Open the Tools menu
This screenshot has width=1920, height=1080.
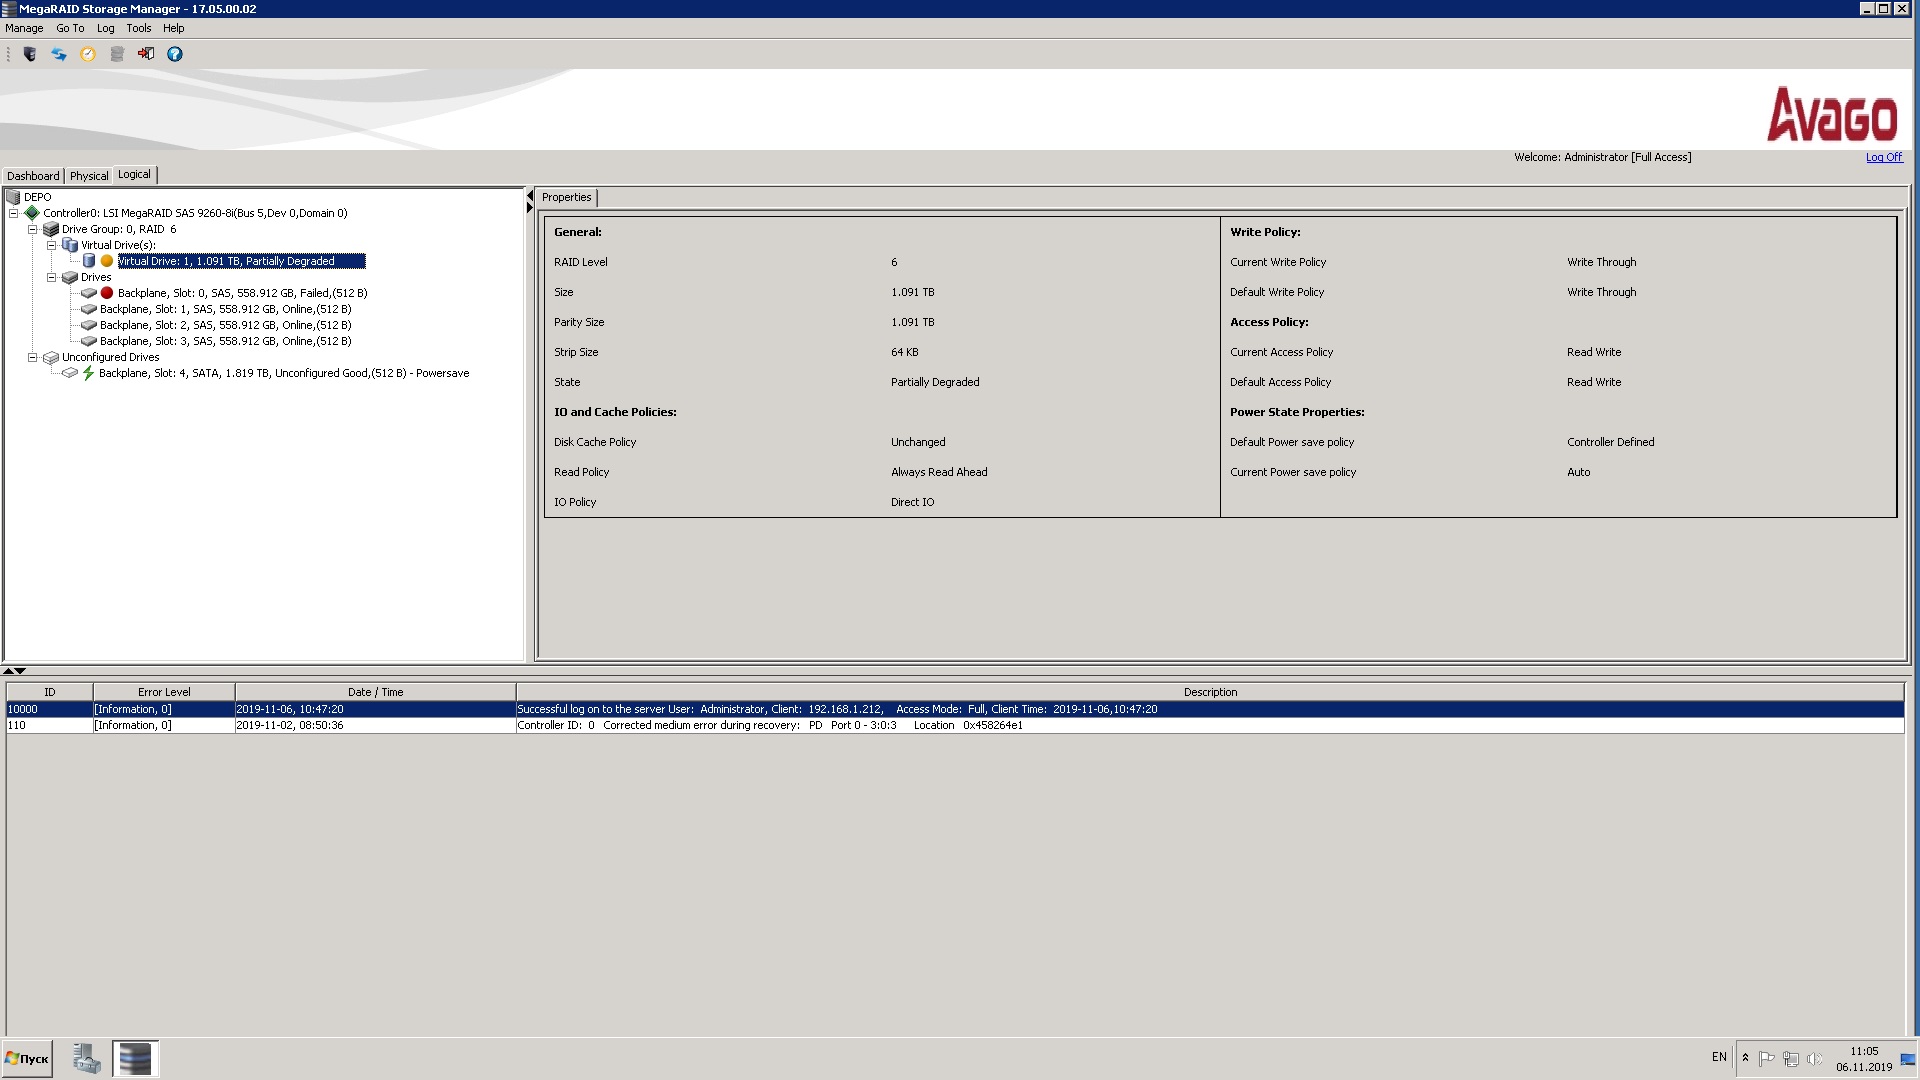pos(139,28)
